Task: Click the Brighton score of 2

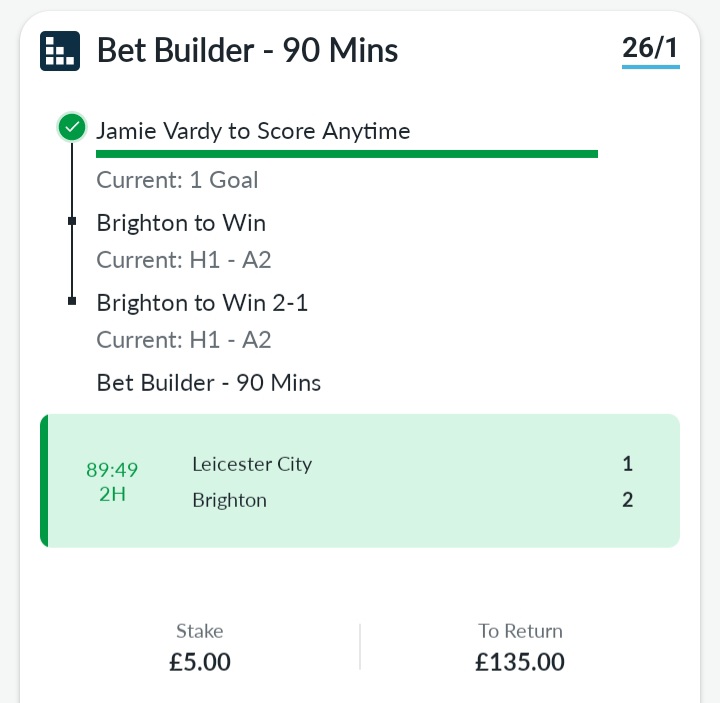Action: tap(627, 500)
